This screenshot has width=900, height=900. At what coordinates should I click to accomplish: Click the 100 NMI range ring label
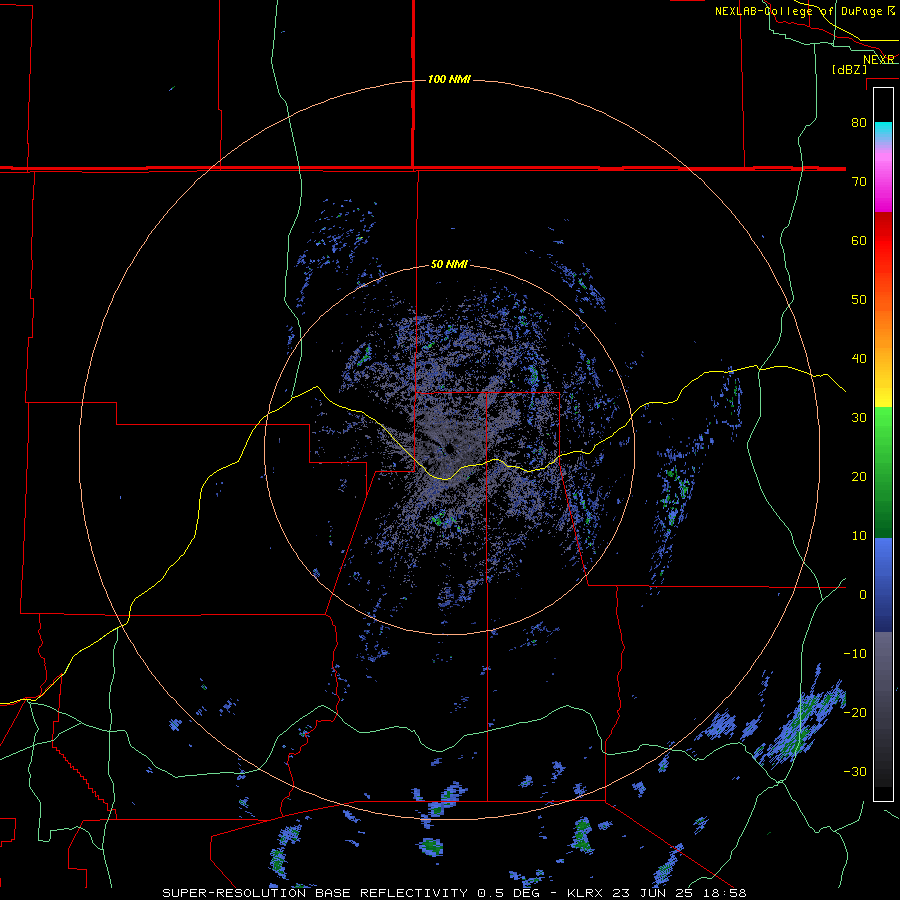[x=449, y=79]
